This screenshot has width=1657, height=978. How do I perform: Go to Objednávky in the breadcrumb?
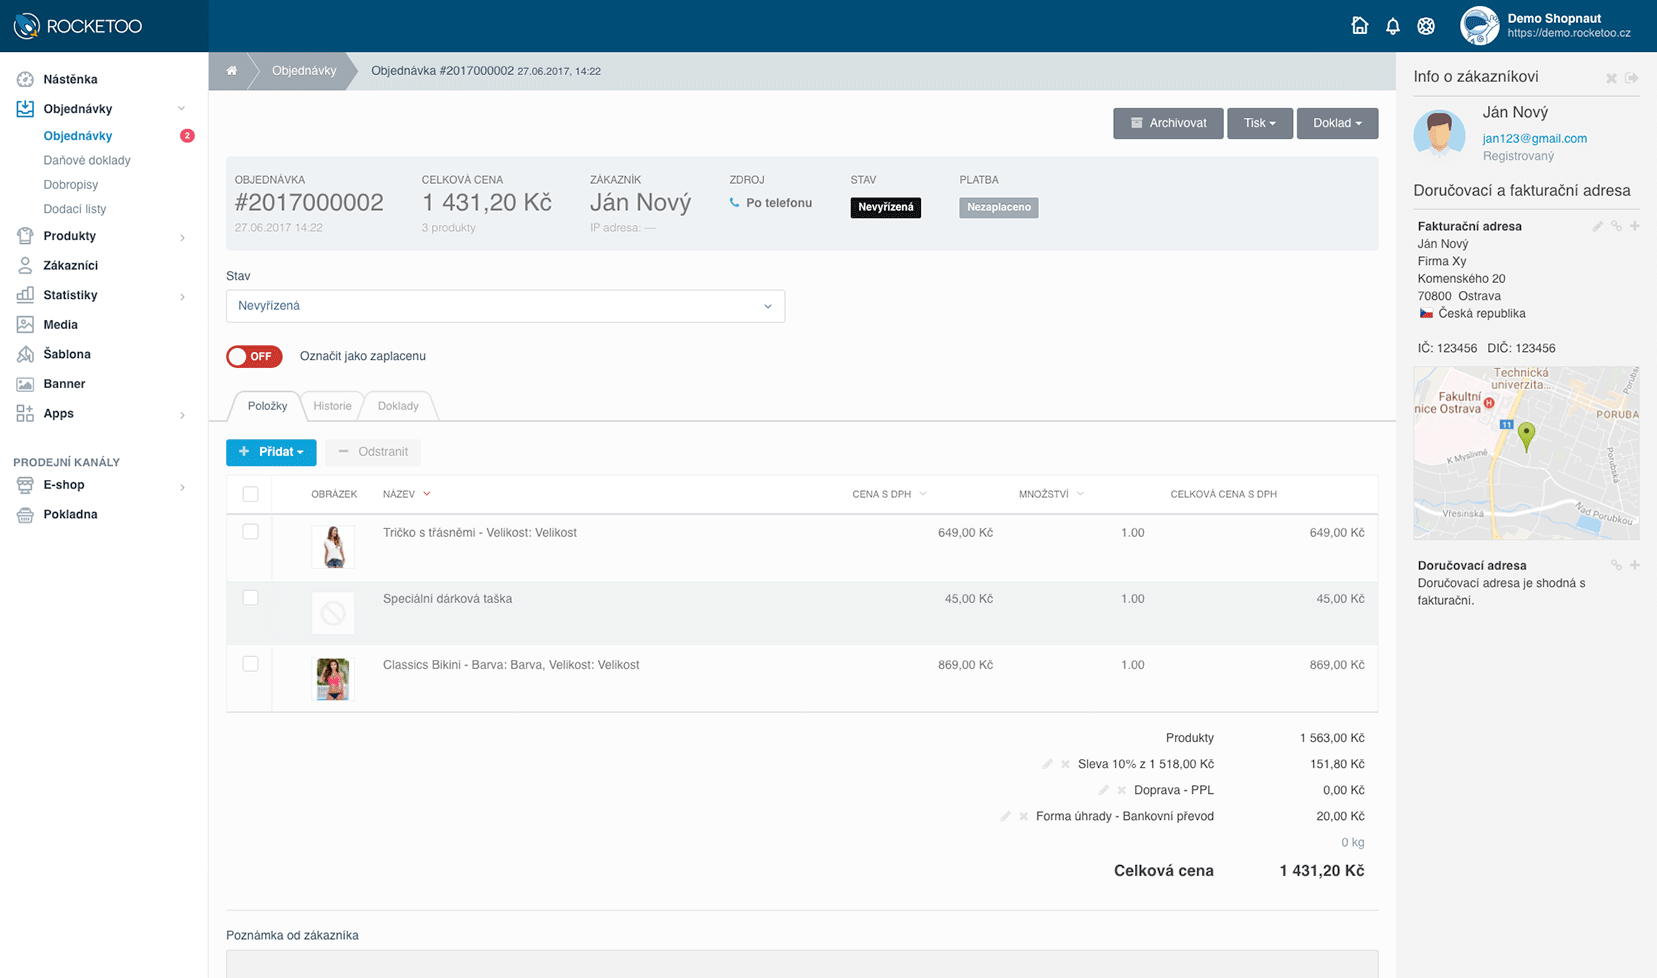point(304,71)
